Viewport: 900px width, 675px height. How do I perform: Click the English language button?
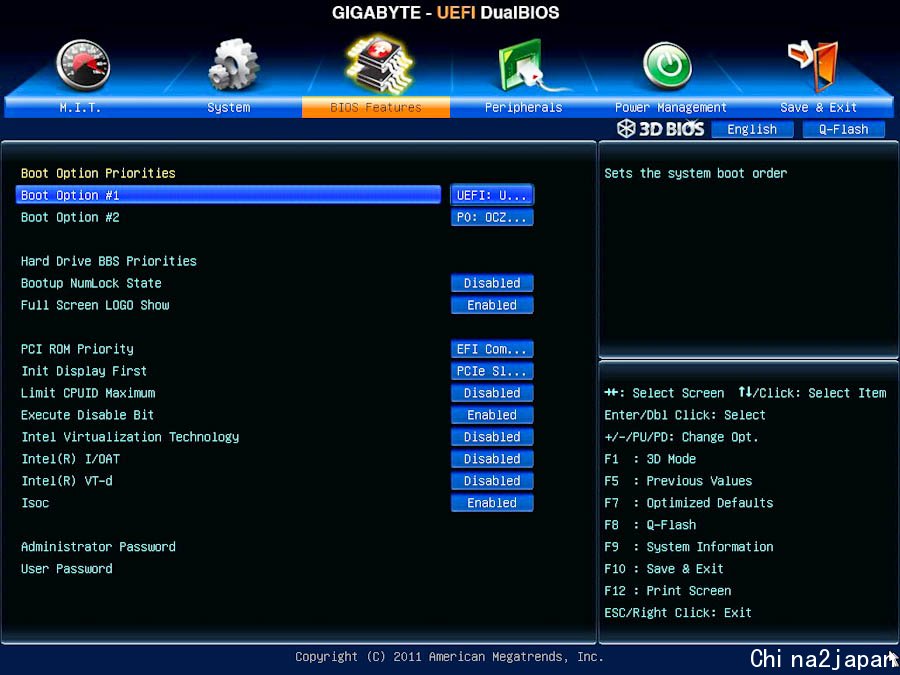pyautogui.click(x=752, y=129)
